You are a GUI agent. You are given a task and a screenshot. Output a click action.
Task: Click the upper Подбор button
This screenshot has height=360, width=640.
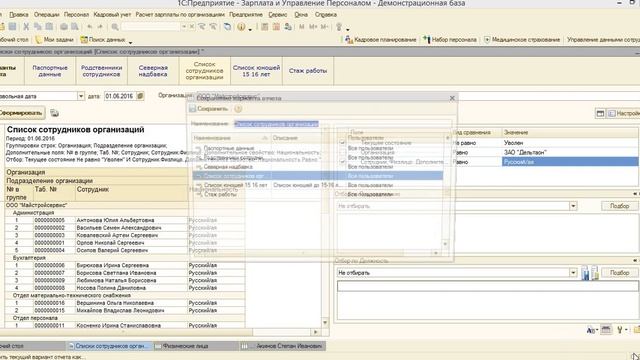click(x=619, y=206)
